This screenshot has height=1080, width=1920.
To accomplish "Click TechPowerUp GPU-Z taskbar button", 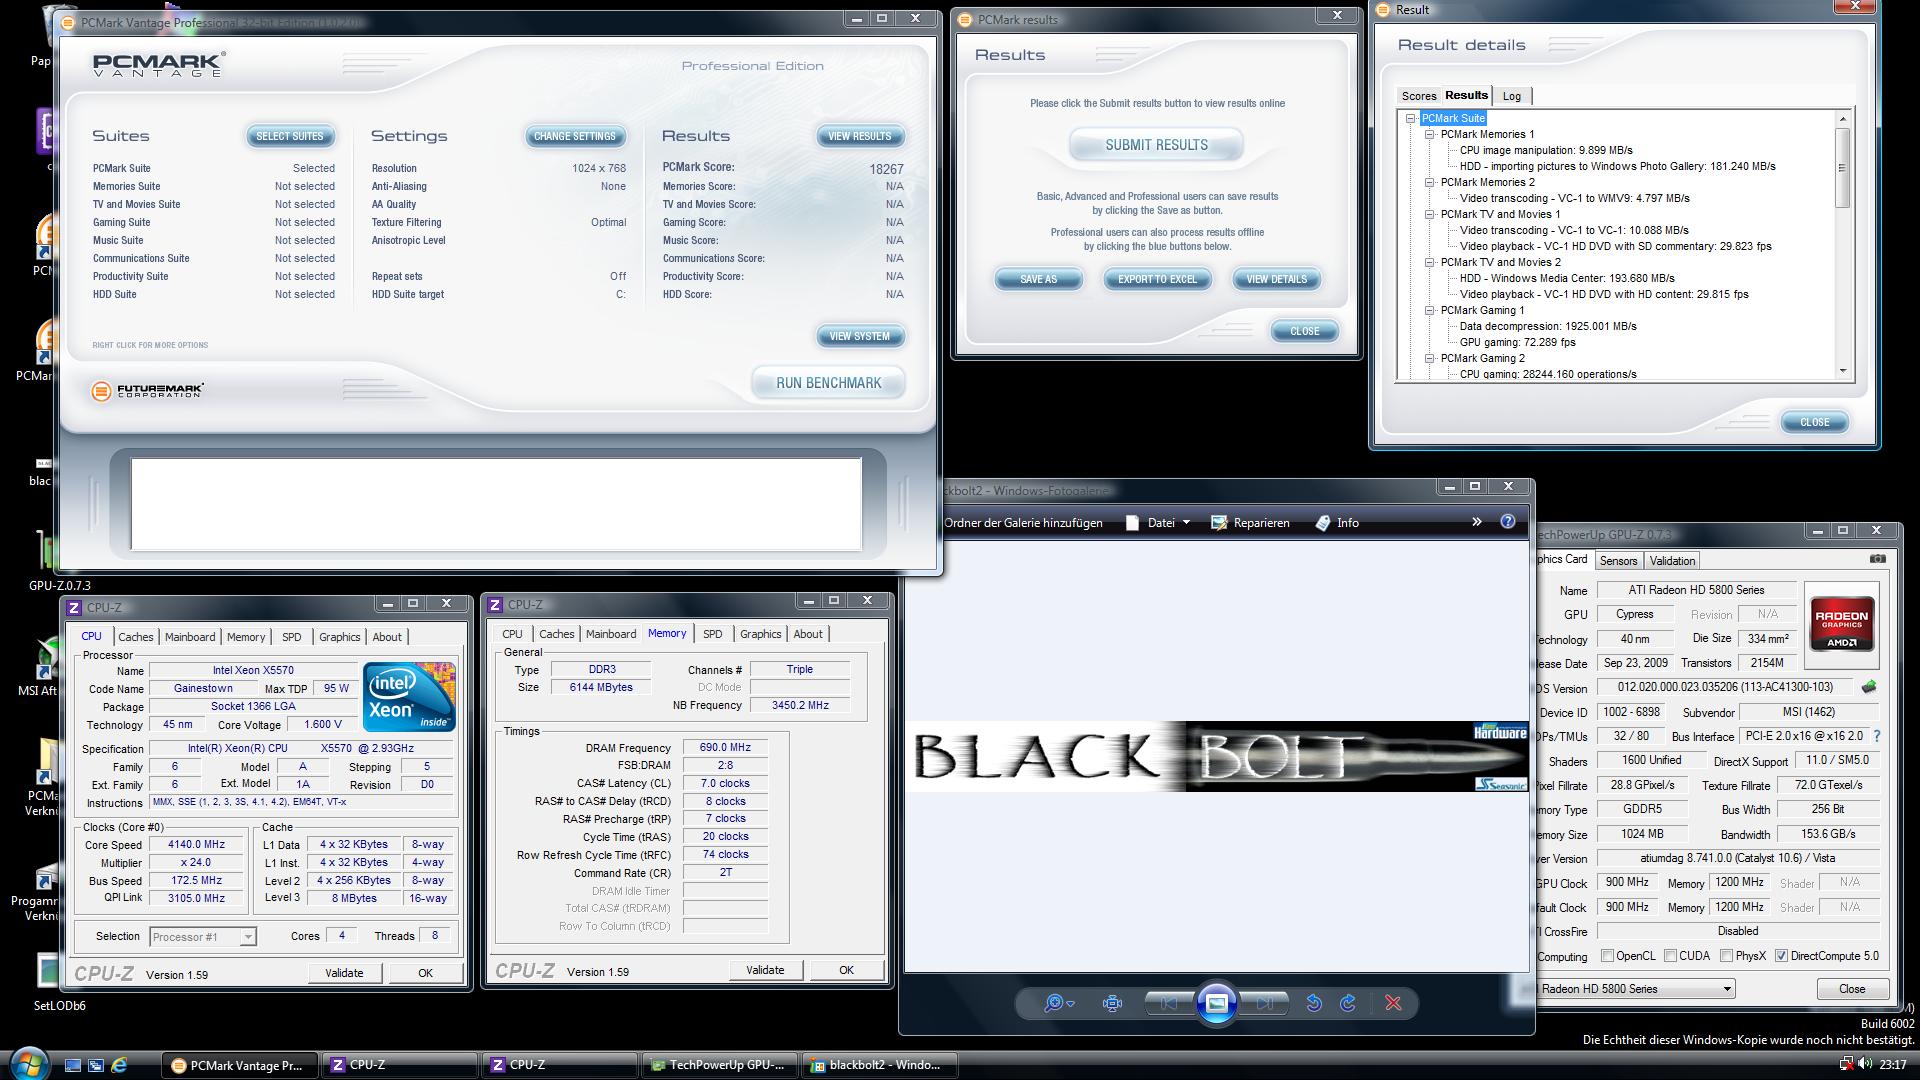I will (x=719, y=1065).
